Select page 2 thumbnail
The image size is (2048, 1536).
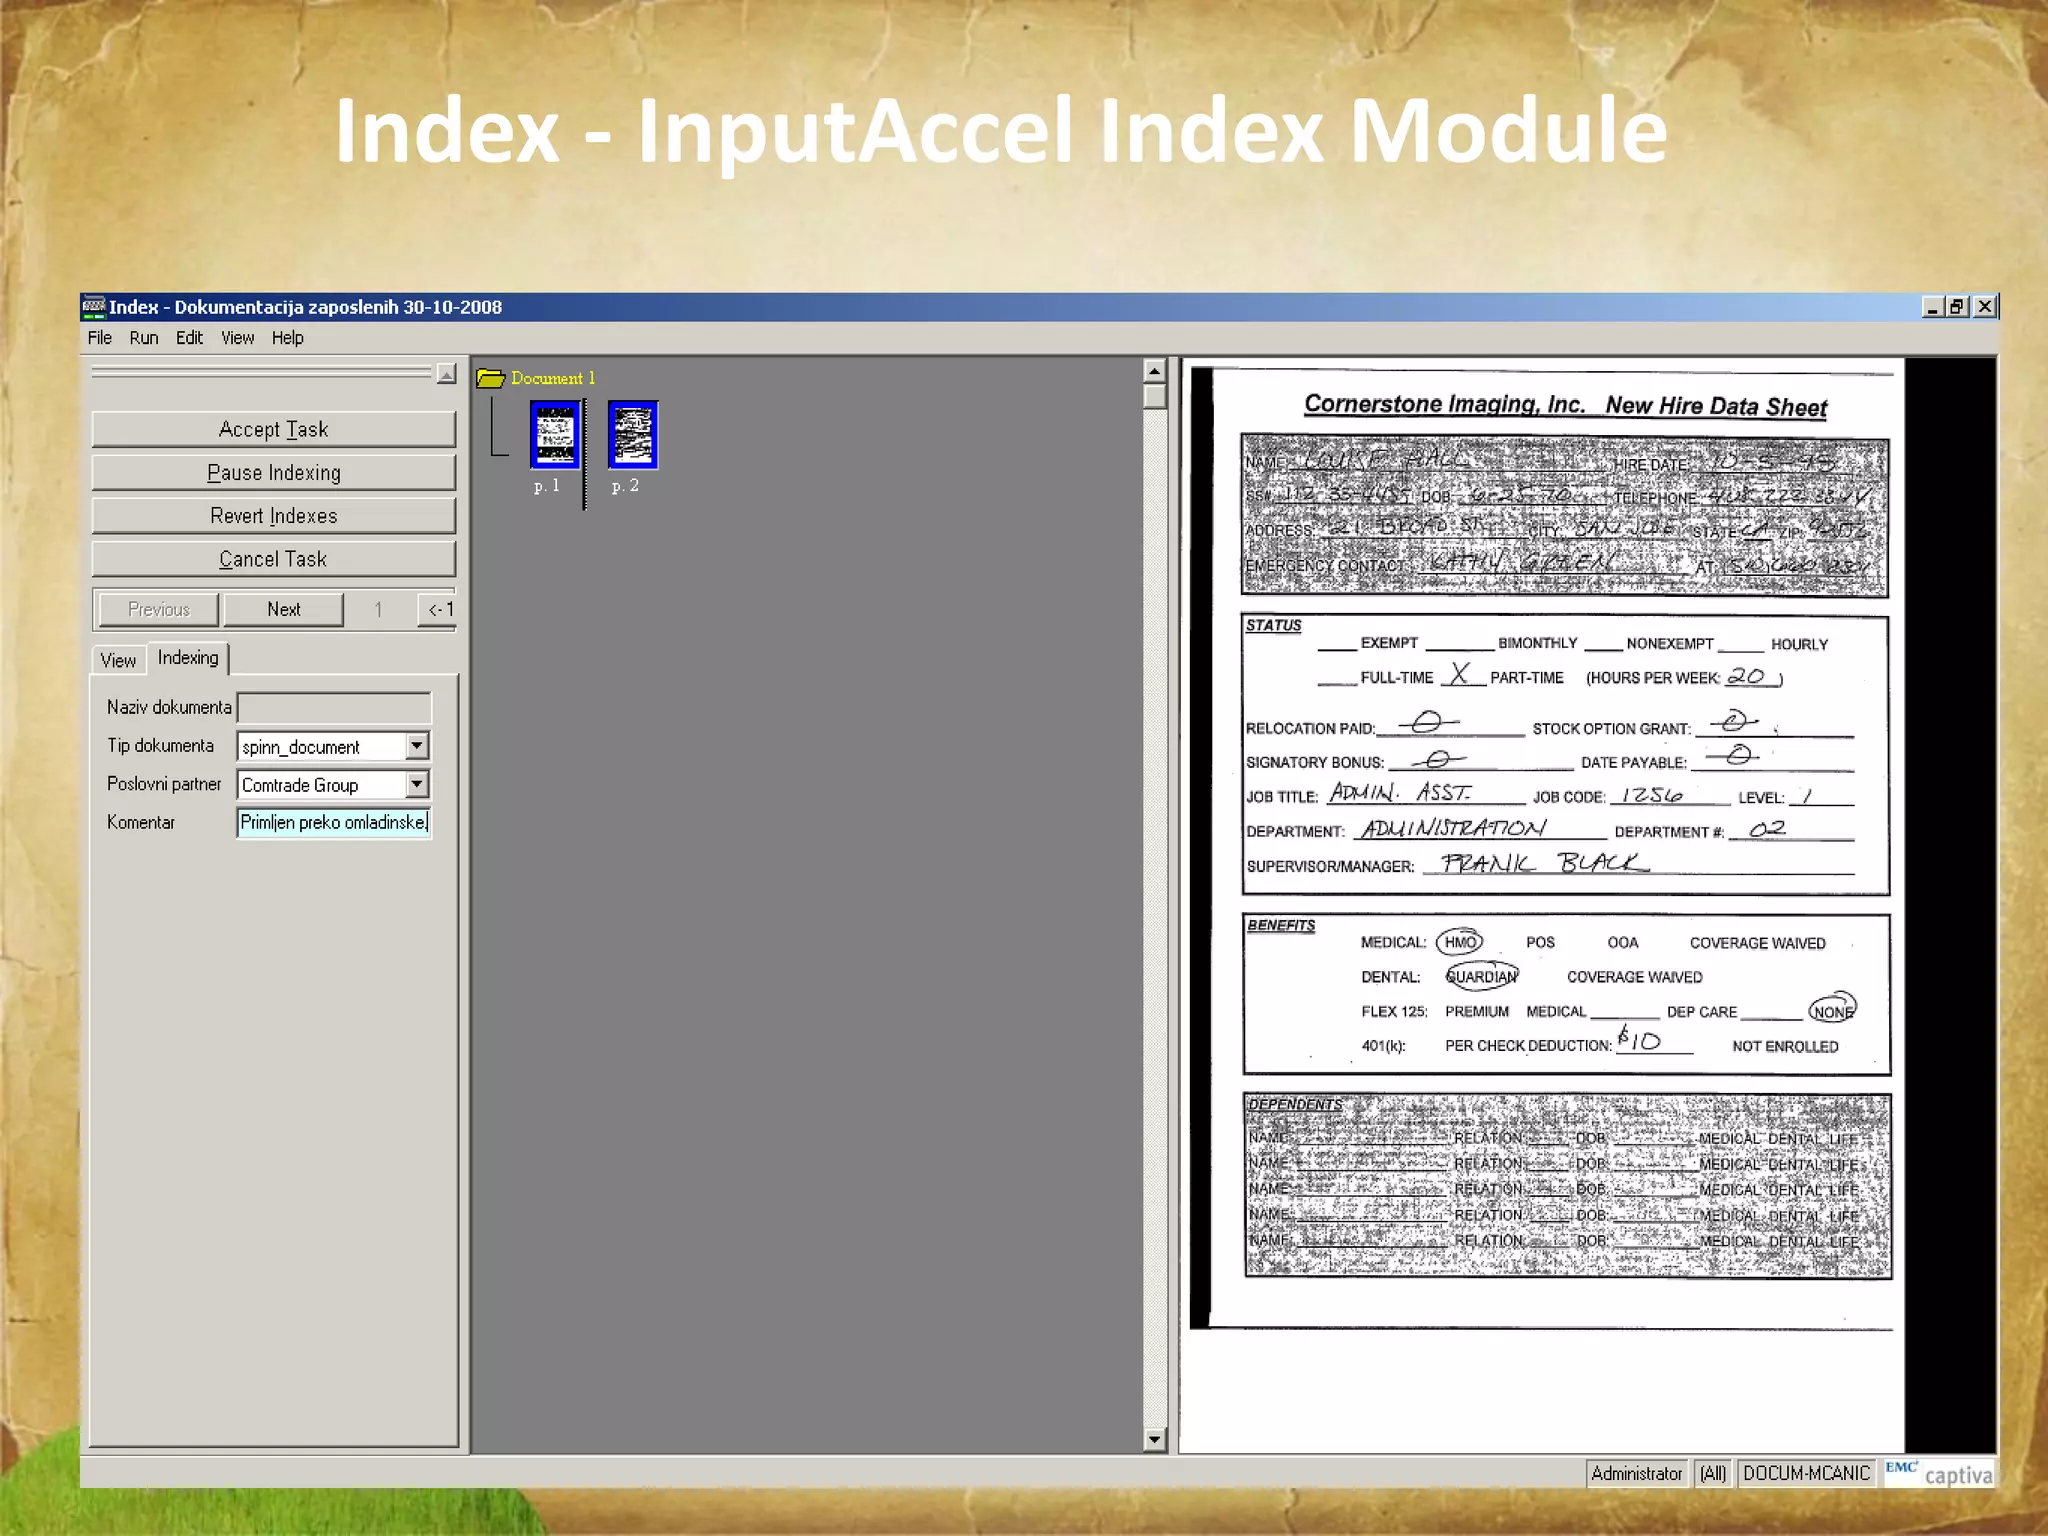(x=632, y=434)
